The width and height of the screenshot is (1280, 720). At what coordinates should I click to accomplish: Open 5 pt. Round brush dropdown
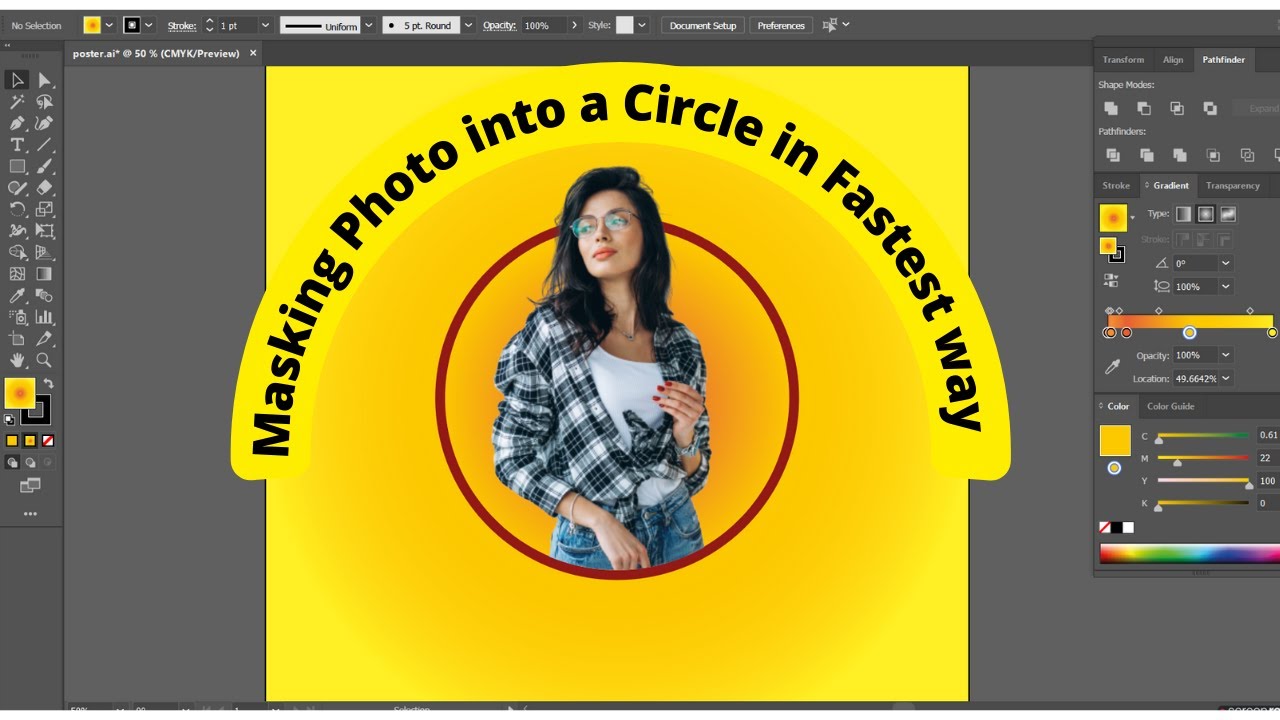pos(468,25)
